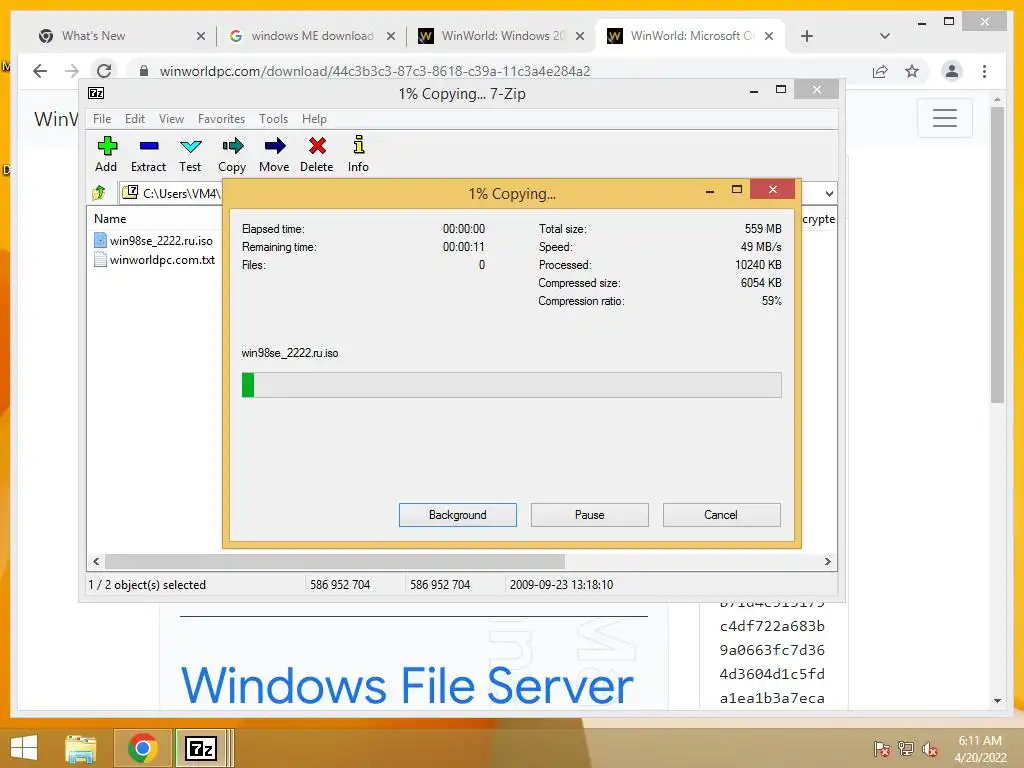
Task: Click the muted volume tray icon
Action: [x=930, y=748]
